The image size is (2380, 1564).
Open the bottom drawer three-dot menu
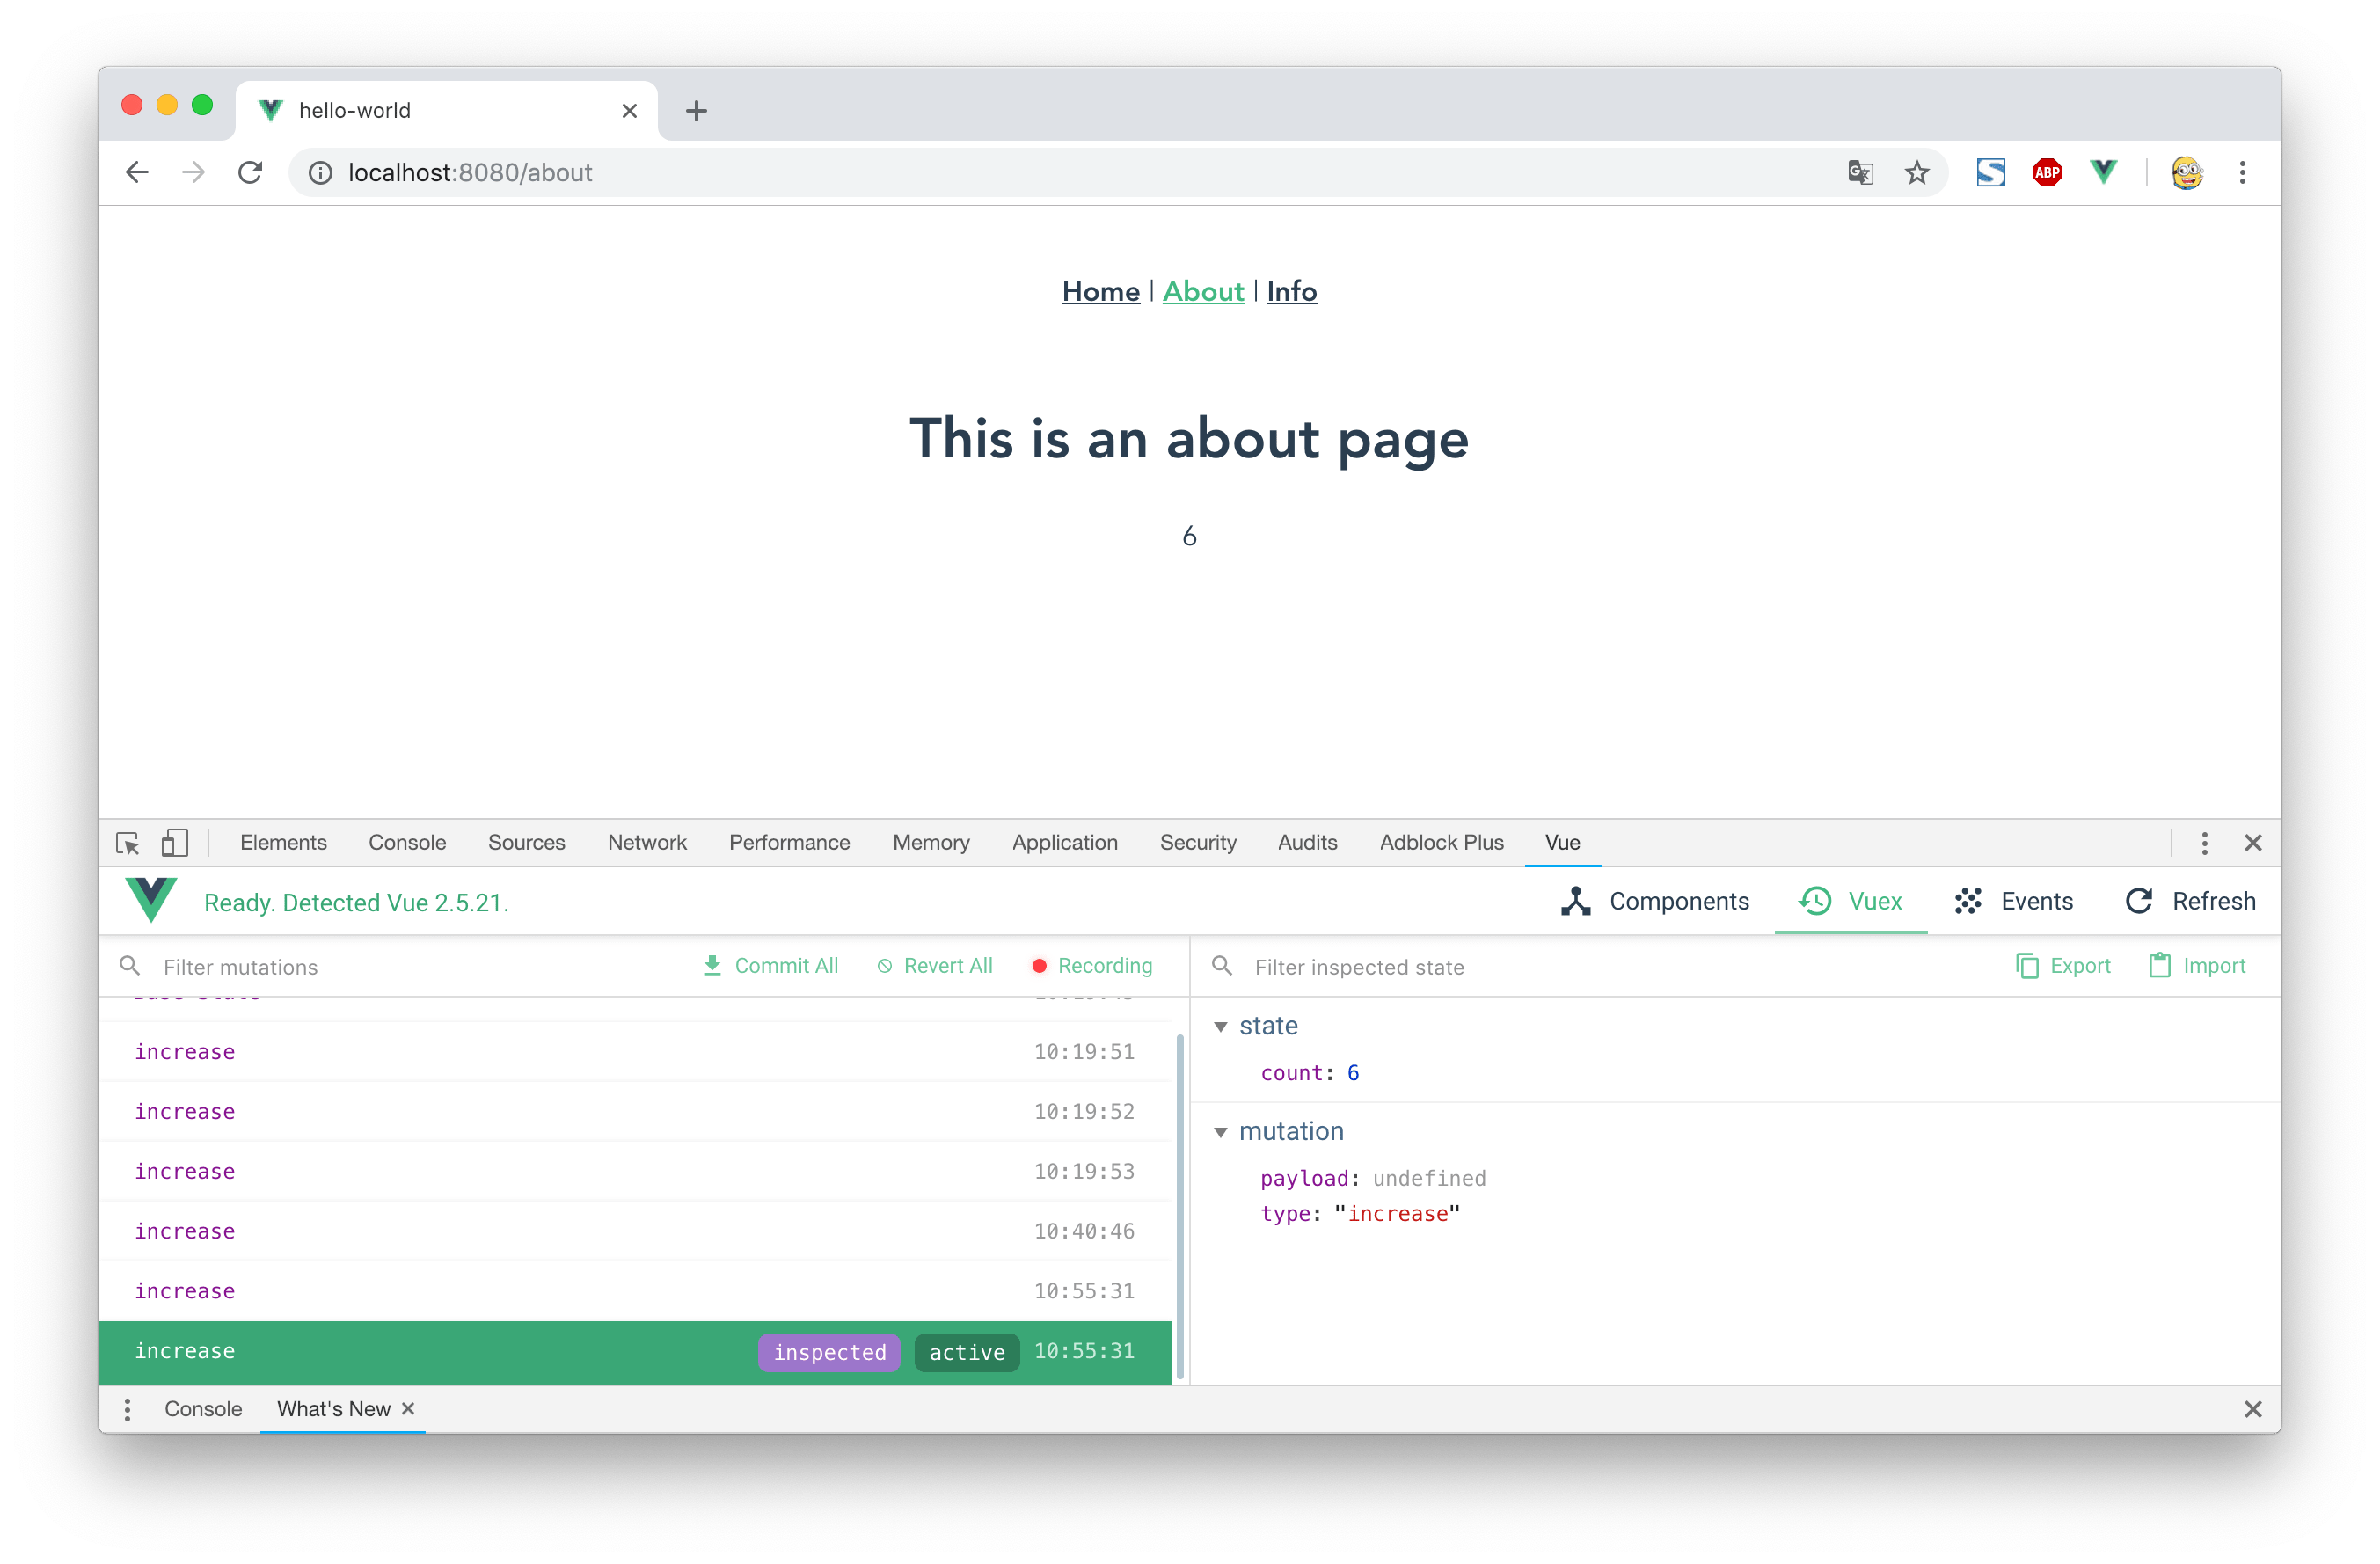point(127,1409)
